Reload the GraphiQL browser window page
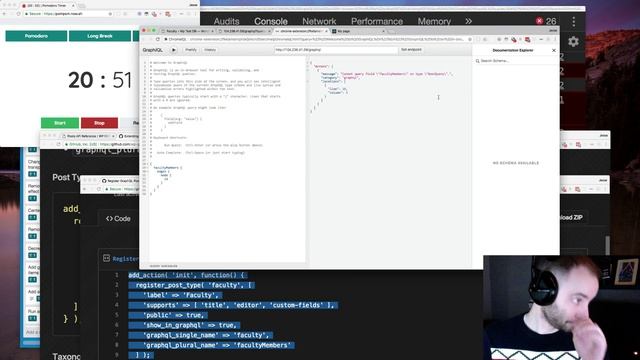The width and height of the screenshot is (640, 360). click(x=158, y=39)
